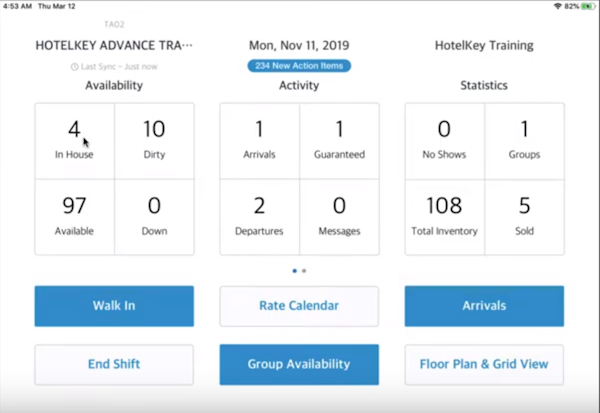Select the Guaranteed tile

[x=339, y=140]
